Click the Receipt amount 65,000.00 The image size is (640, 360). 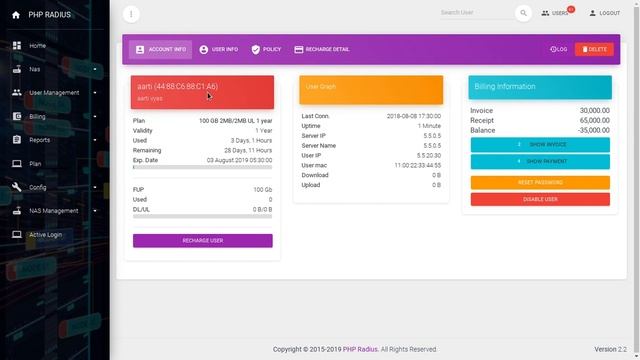click(x=595, y=120)
